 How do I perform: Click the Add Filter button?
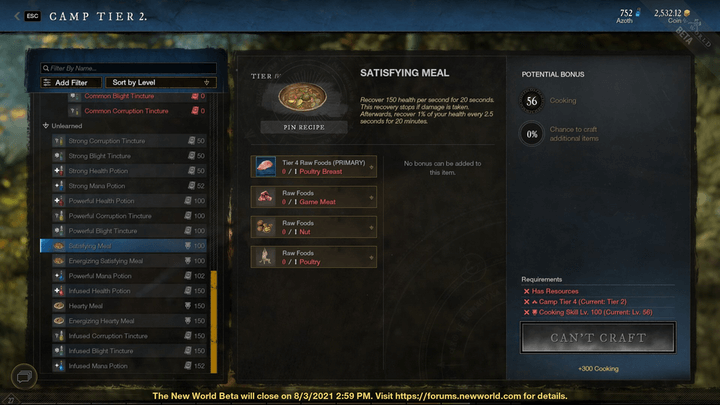coord(71,83)
